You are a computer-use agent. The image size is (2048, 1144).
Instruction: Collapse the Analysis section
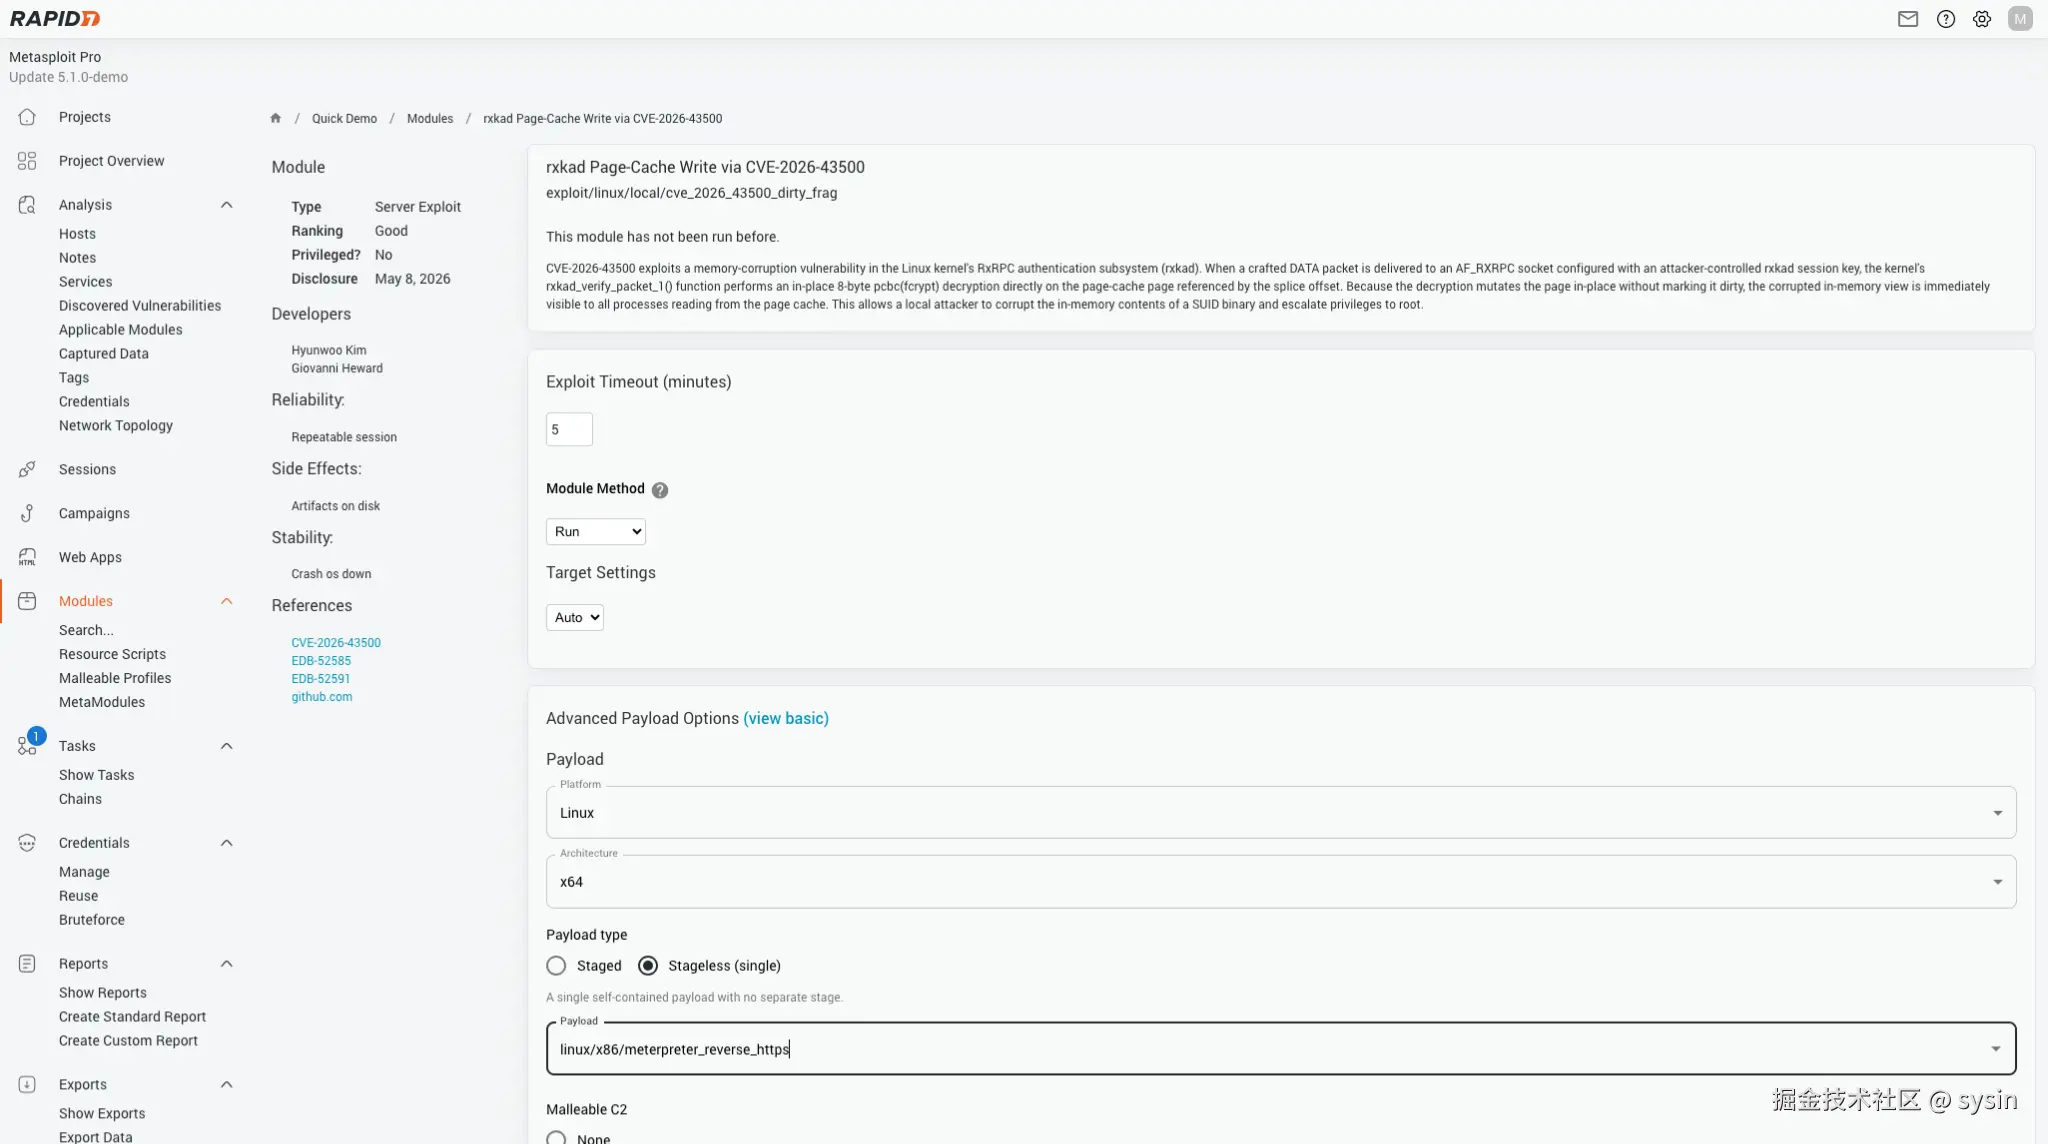227,205
